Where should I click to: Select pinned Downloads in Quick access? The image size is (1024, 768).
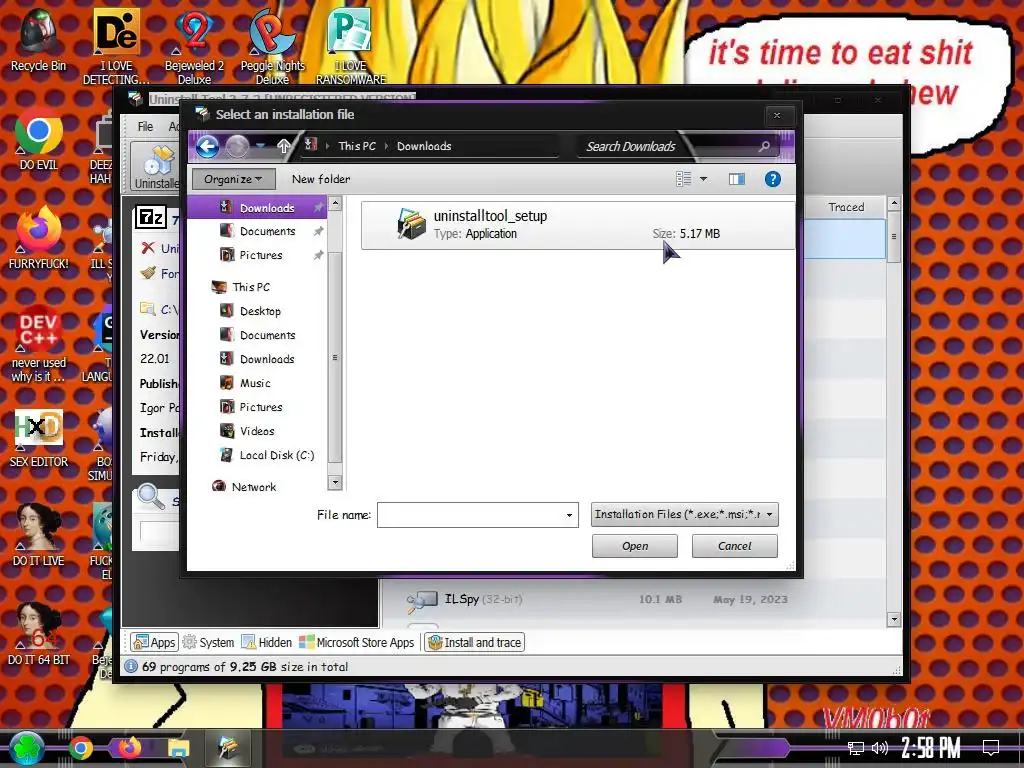267,208
